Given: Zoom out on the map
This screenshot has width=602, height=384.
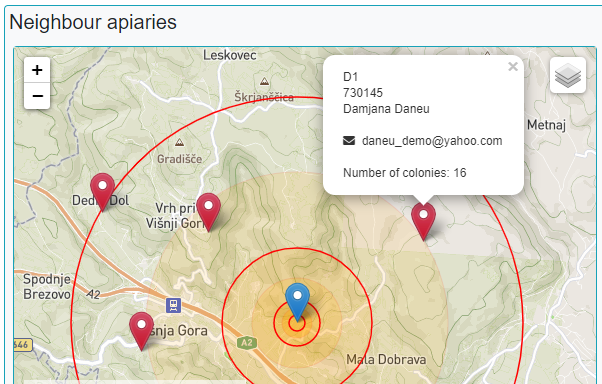Looking at the screenshot, I should [37, 96].
